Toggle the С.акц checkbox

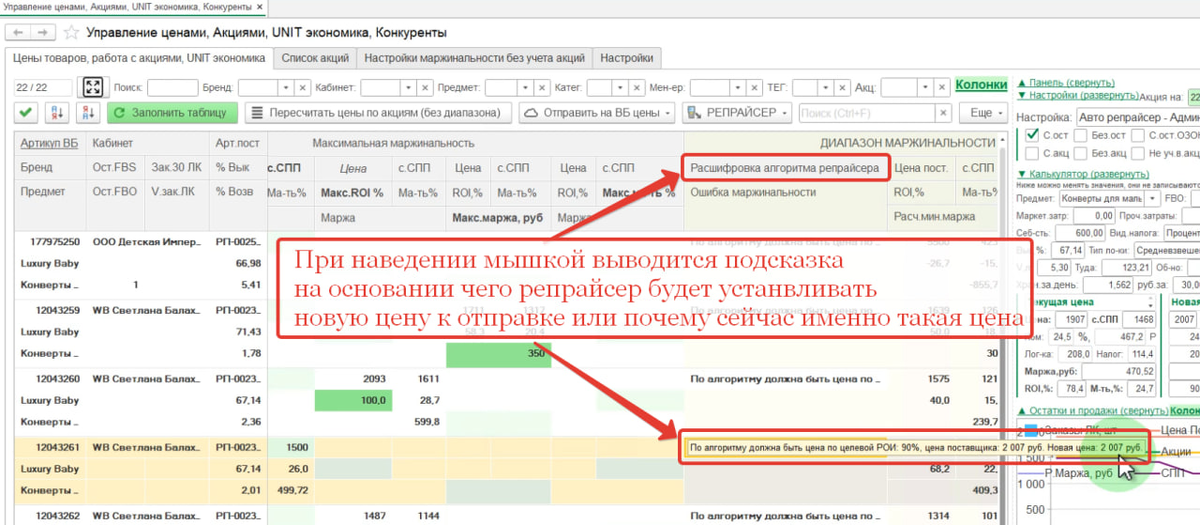1031,153
